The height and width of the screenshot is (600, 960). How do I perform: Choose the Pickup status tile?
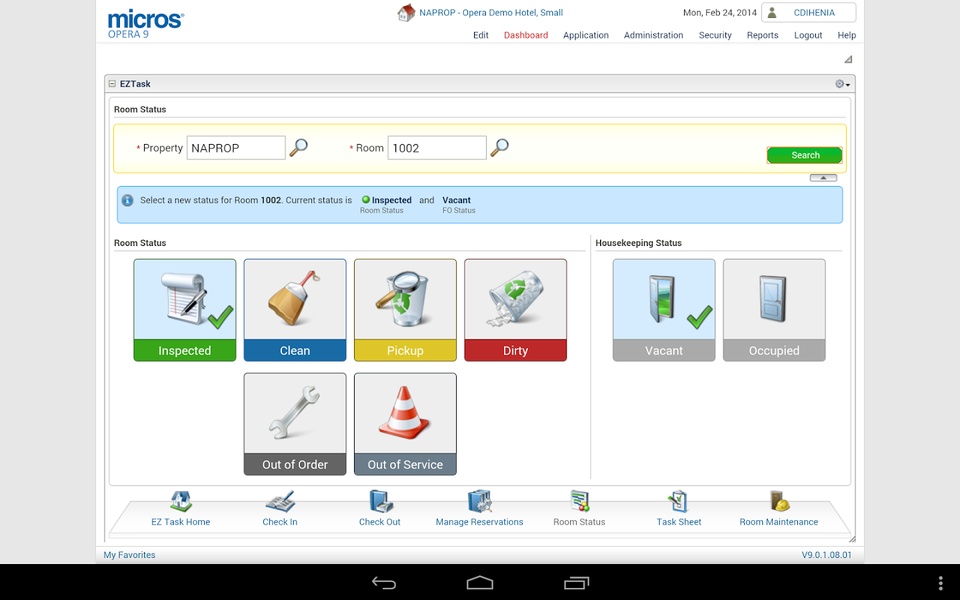tap(405, 310)
